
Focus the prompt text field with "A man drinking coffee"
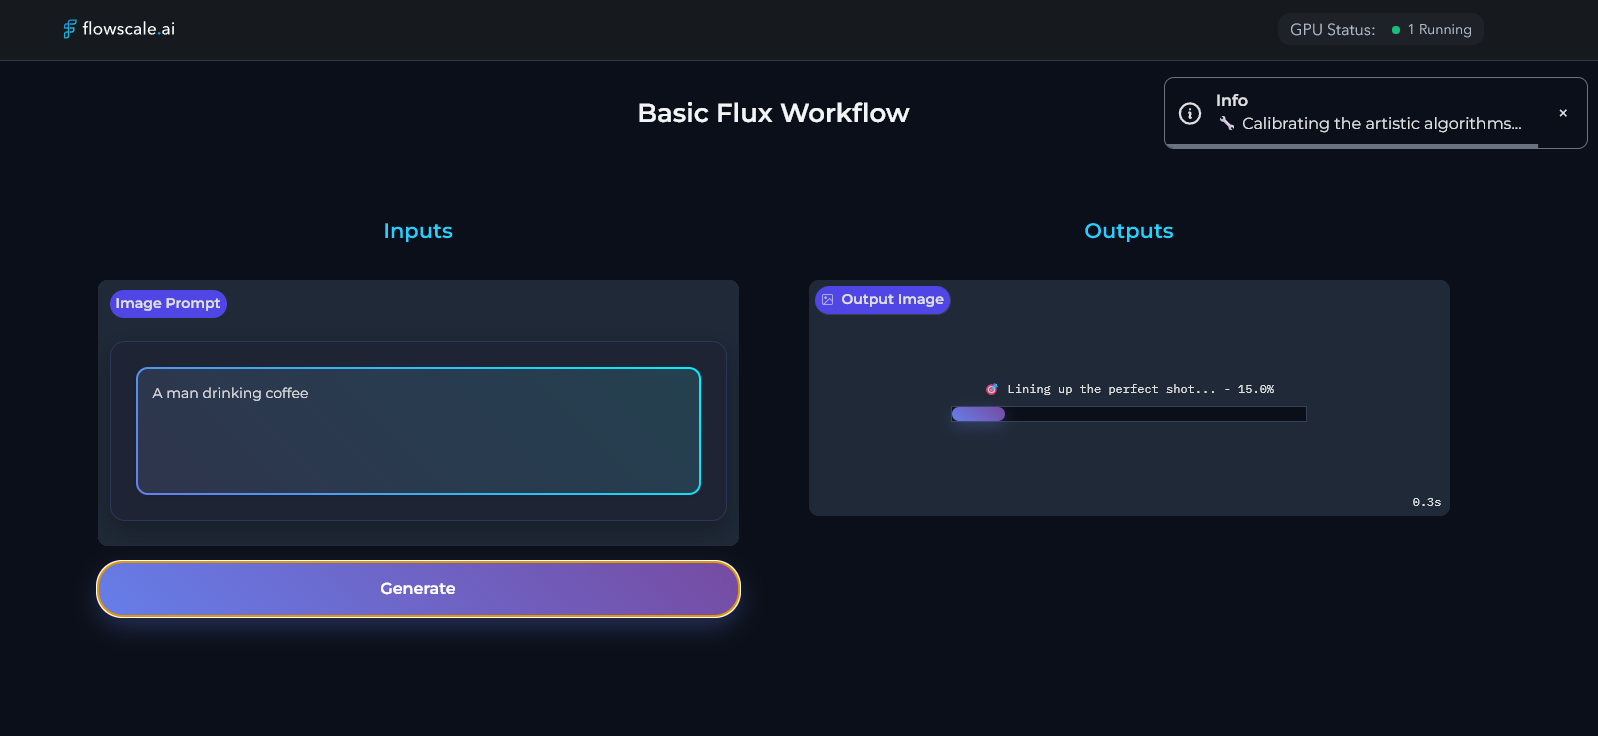pos(418,431)
